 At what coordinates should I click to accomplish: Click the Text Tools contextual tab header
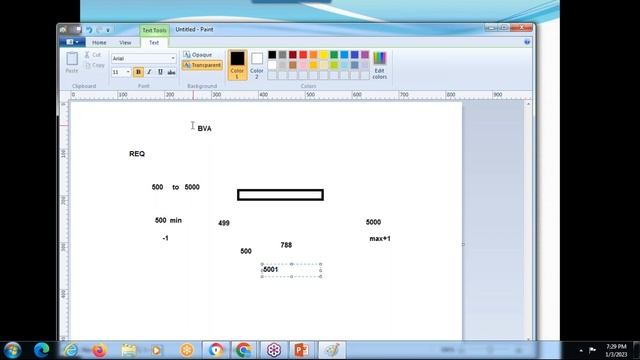(154, 30)
